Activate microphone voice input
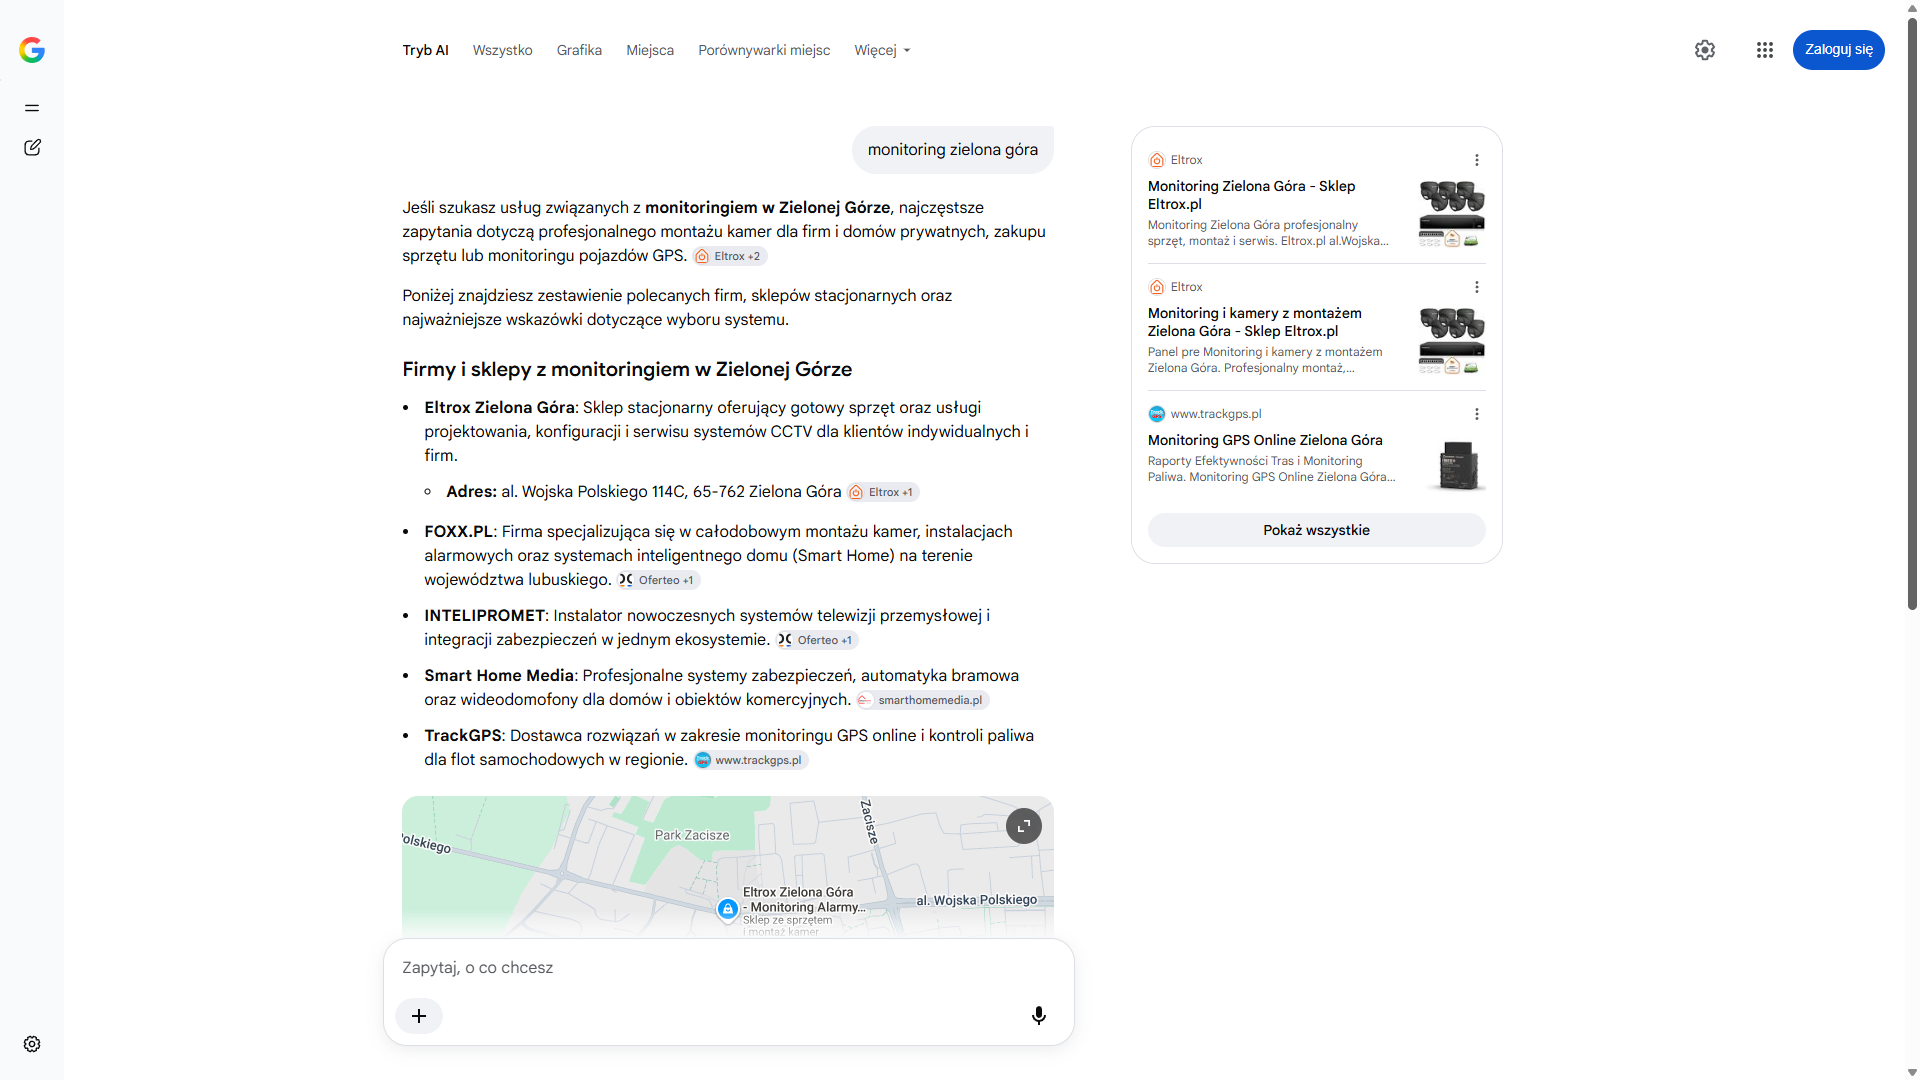 (1039, 1016)
